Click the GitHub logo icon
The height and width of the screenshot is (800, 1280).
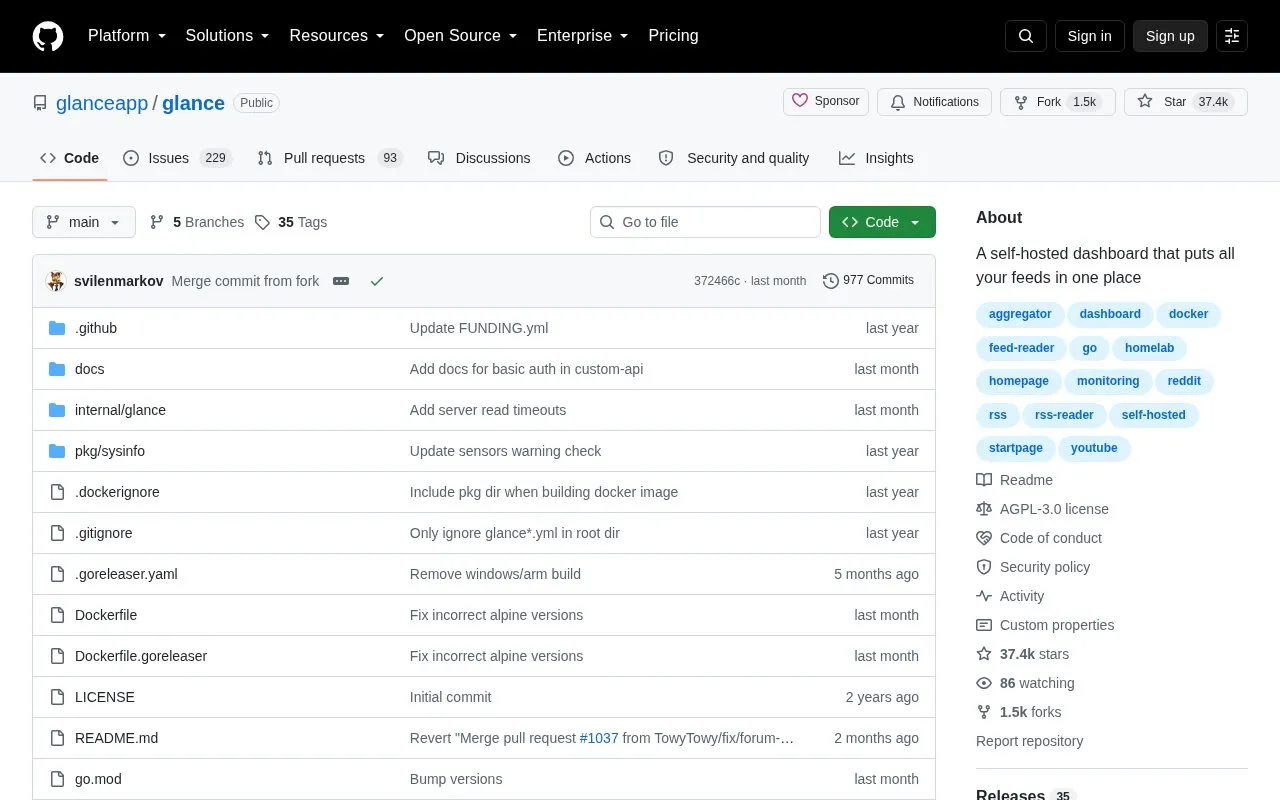(x=48, y=36)
